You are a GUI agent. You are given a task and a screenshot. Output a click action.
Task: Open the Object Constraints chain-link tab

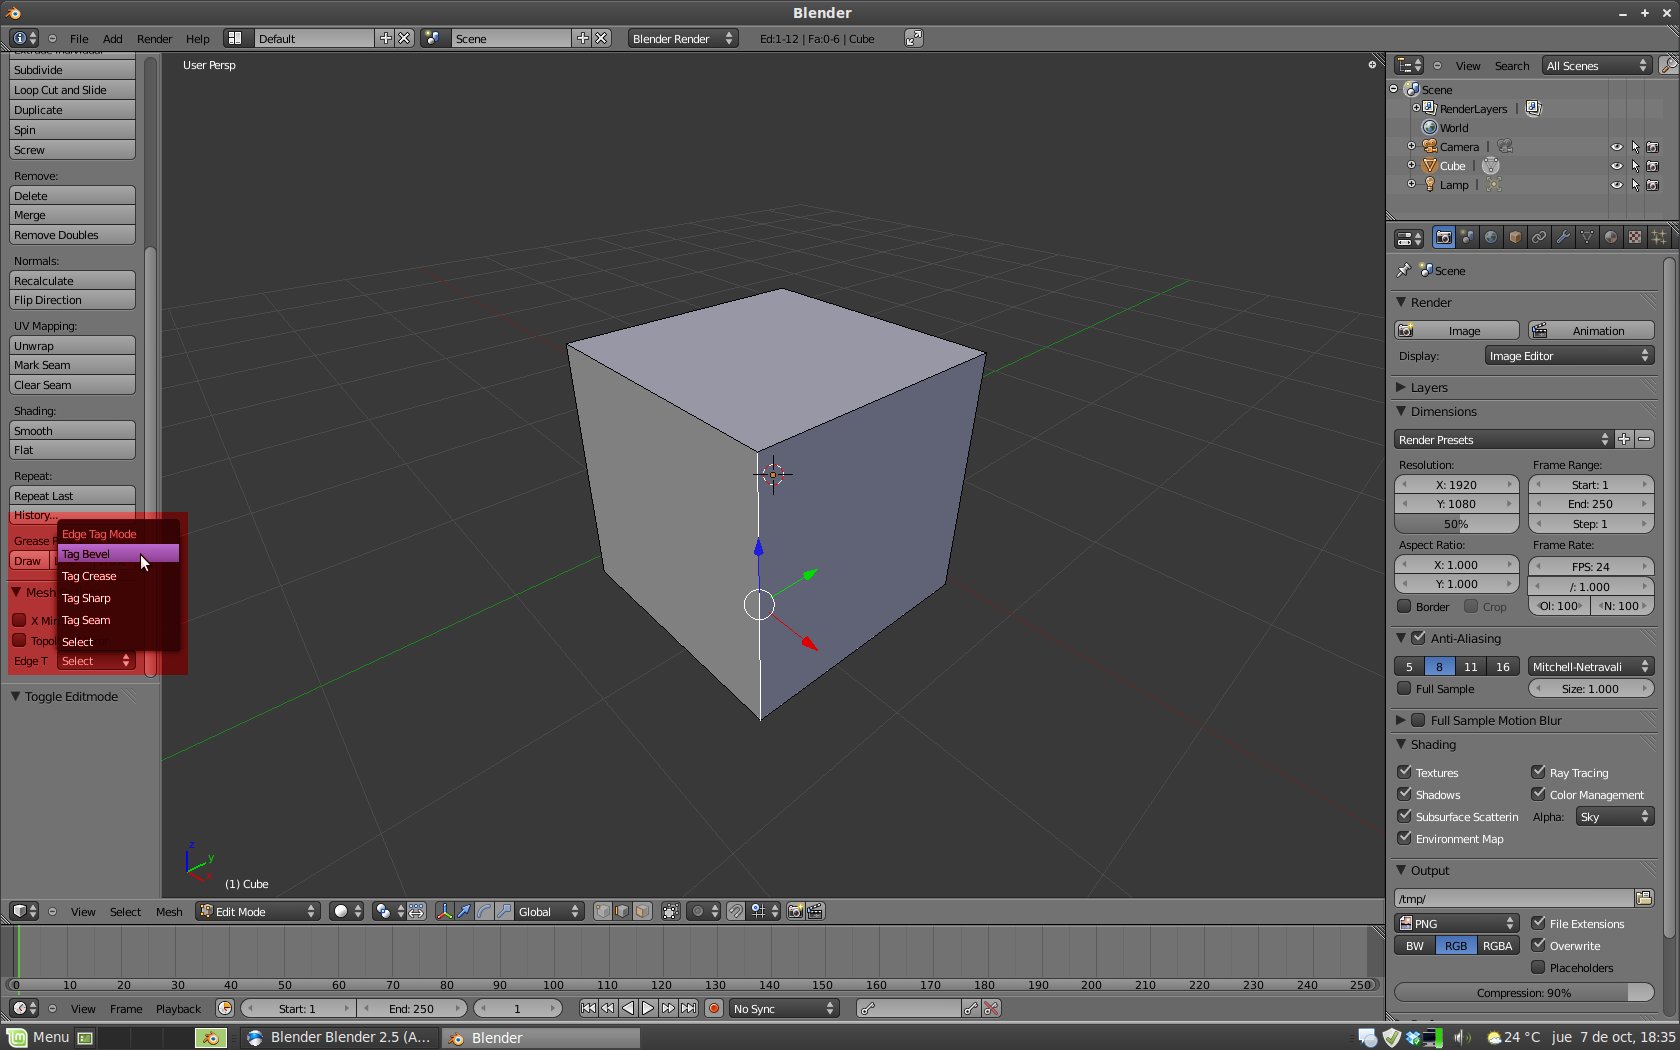1539,237
